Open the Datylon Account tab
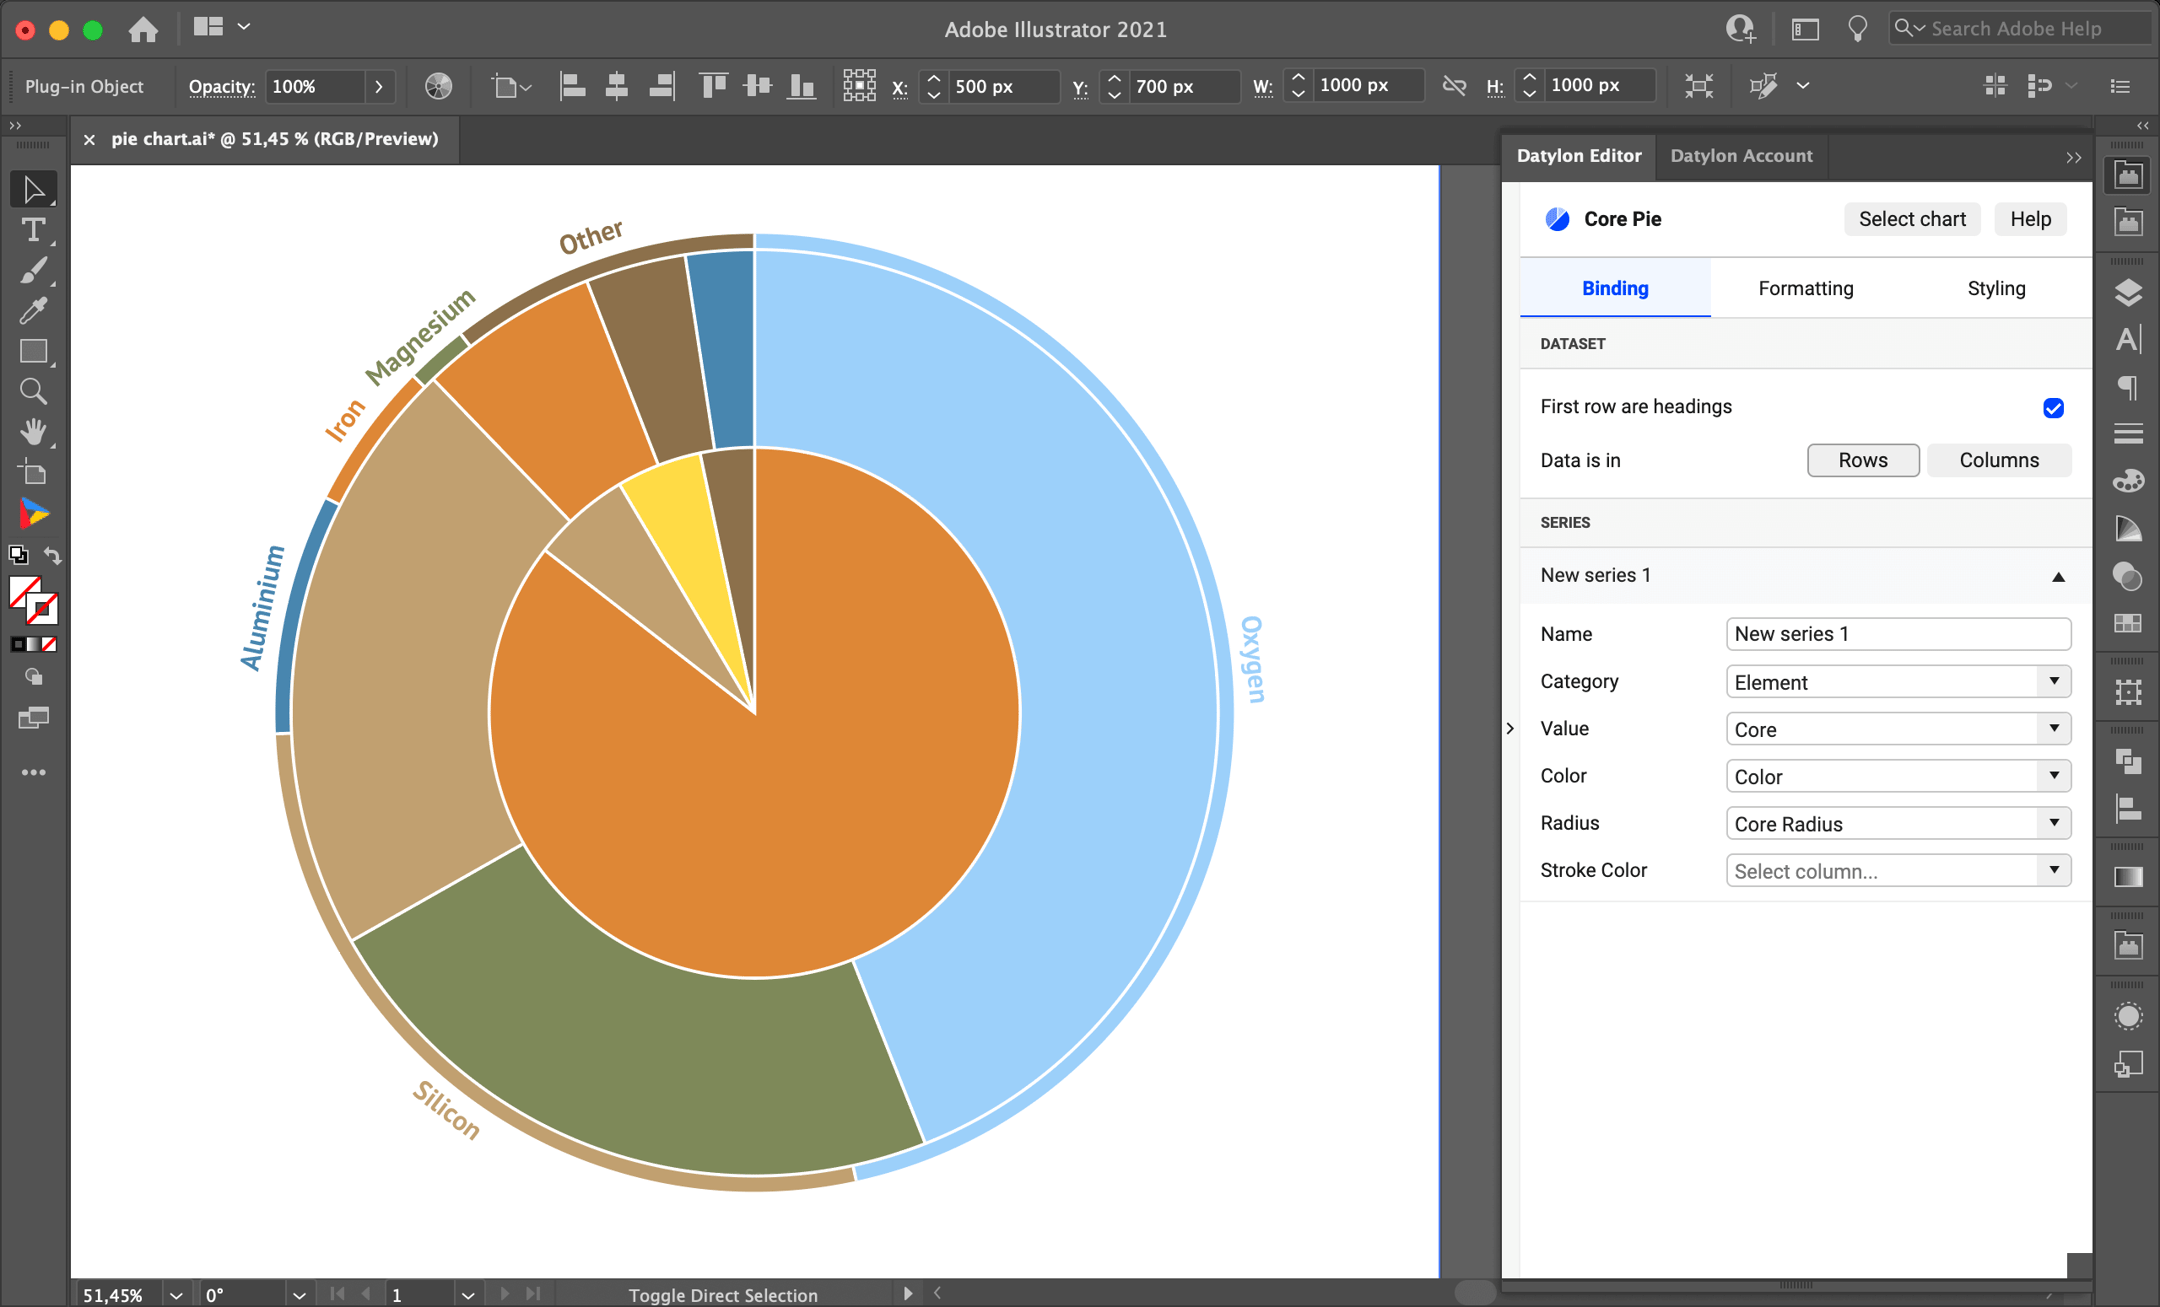 (1742, 156)
